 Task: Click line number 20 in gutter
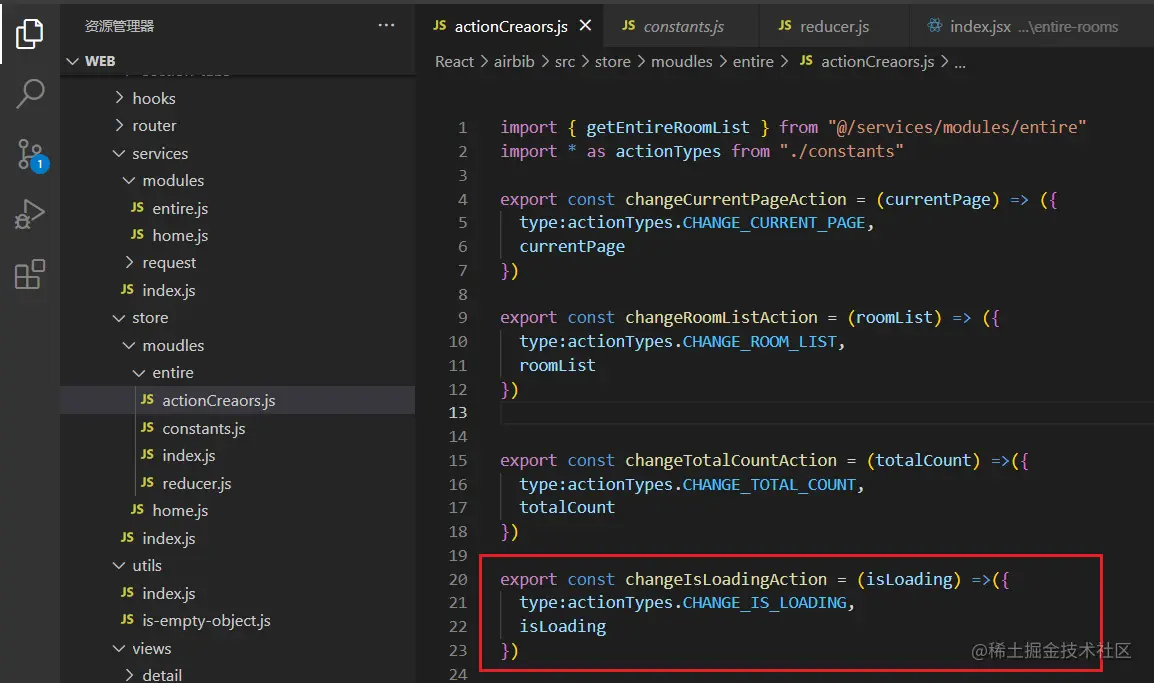point(458,580)
